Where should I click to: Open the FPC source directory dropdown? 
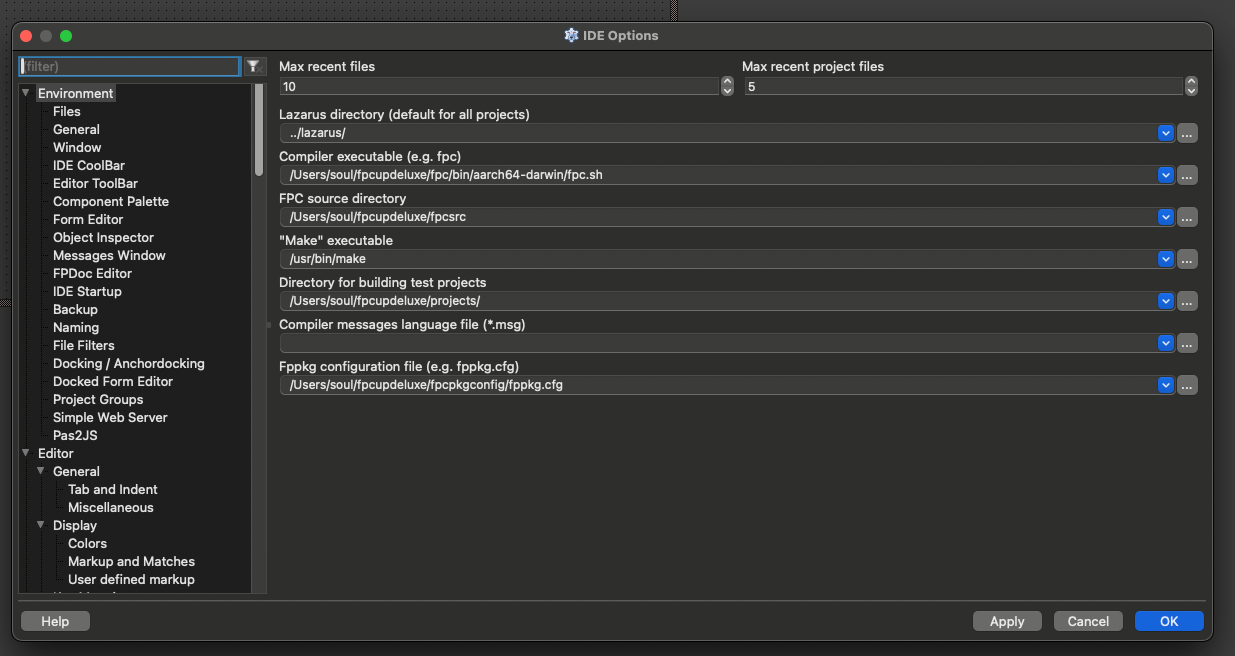[x=1165, y=217]
